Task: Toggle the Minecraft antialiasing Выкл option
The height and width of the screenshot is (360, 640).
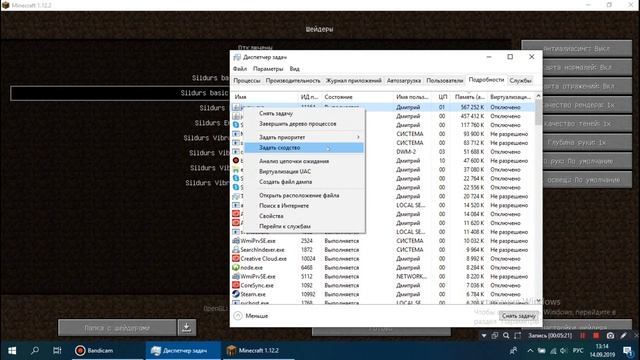Action: 577,48
